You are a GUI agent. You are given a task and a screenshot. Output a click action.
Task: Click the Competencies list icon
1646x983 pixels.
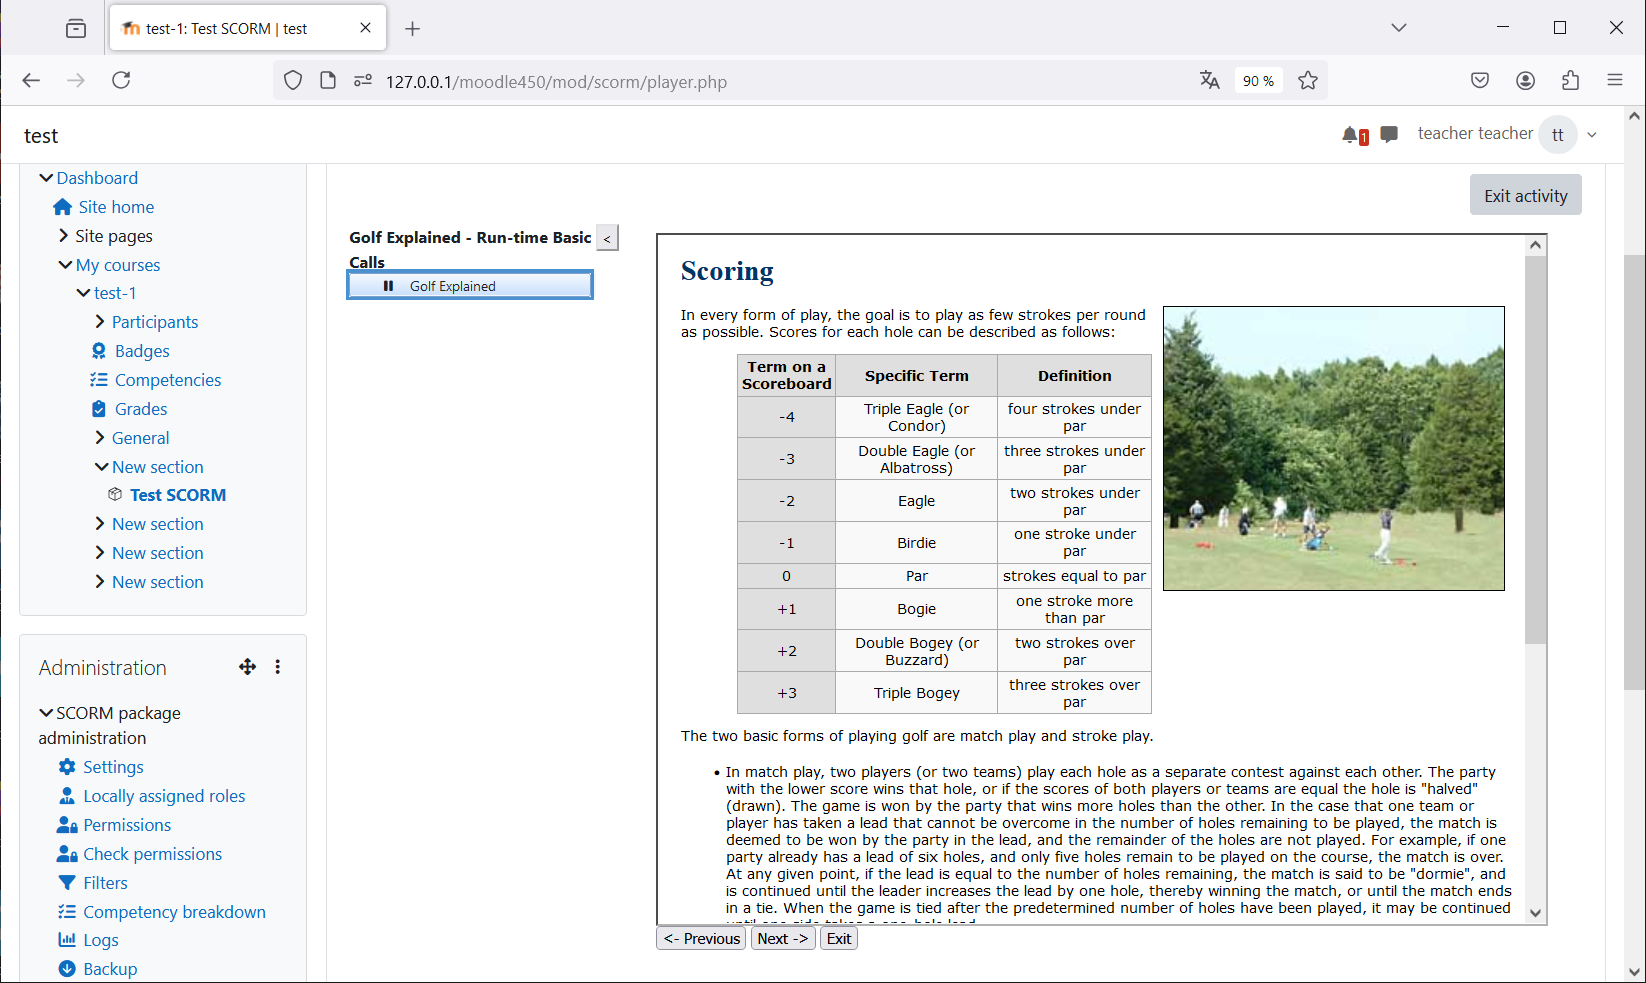[99, 380]
